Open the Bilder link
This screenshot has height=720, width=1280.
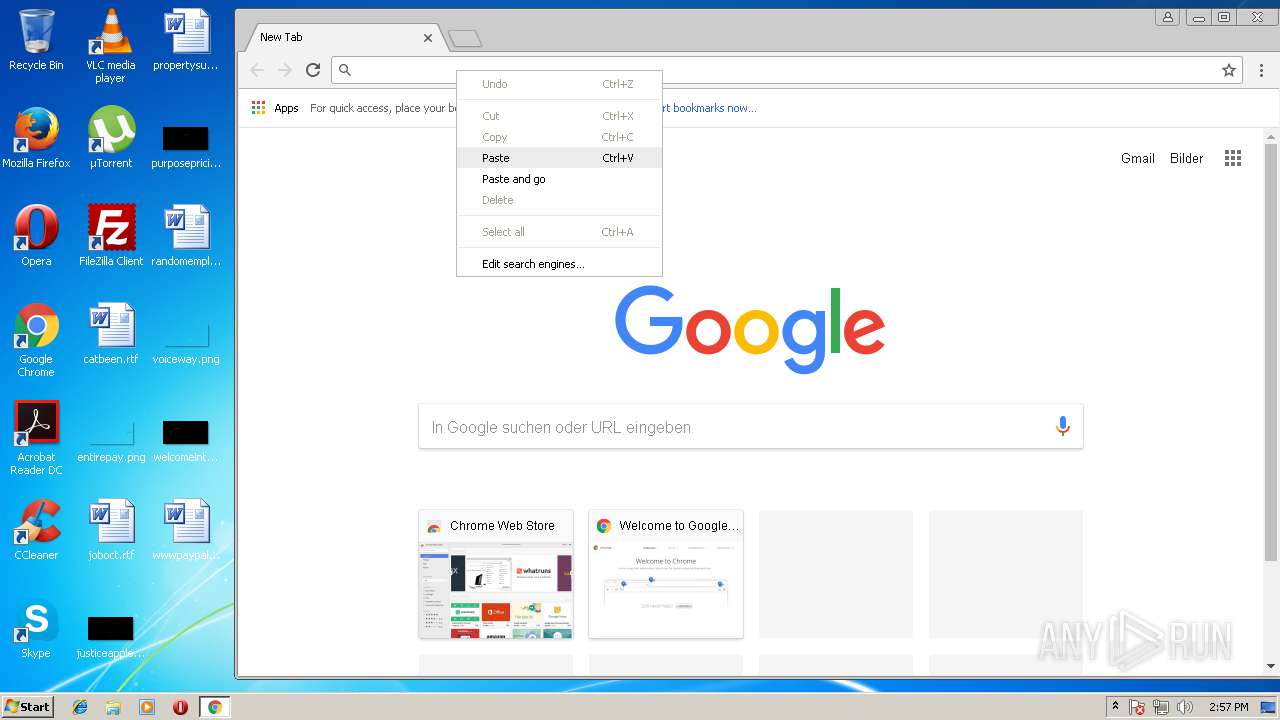[1187, 158]
